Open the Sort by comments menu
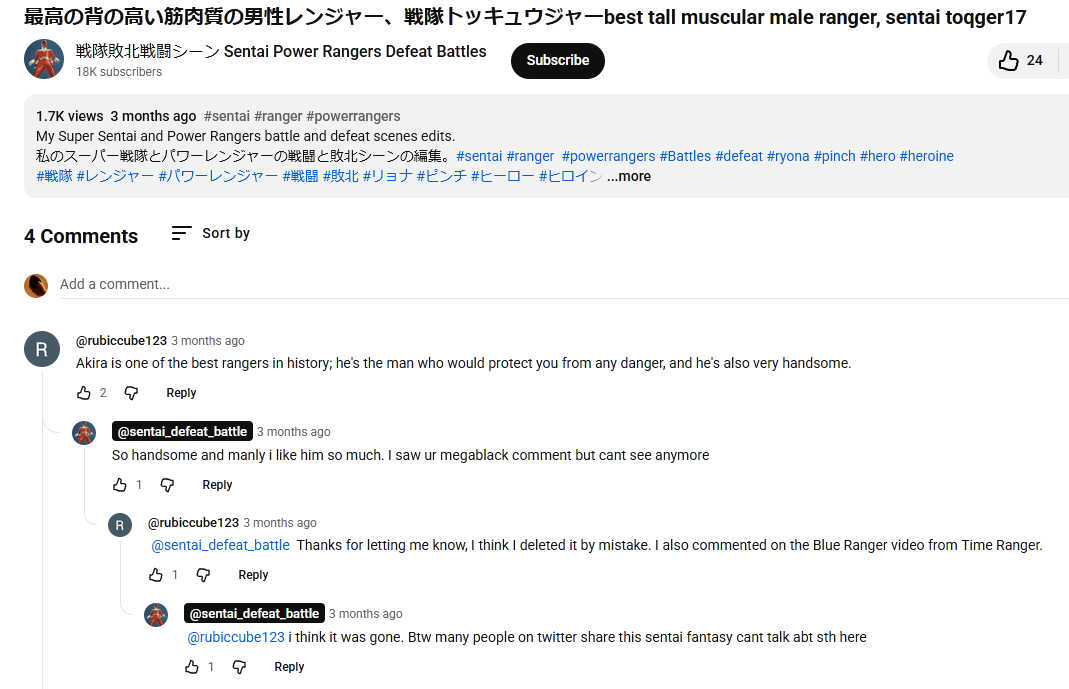This screenshot has height=689, width=1069. (x=211, y=233)
